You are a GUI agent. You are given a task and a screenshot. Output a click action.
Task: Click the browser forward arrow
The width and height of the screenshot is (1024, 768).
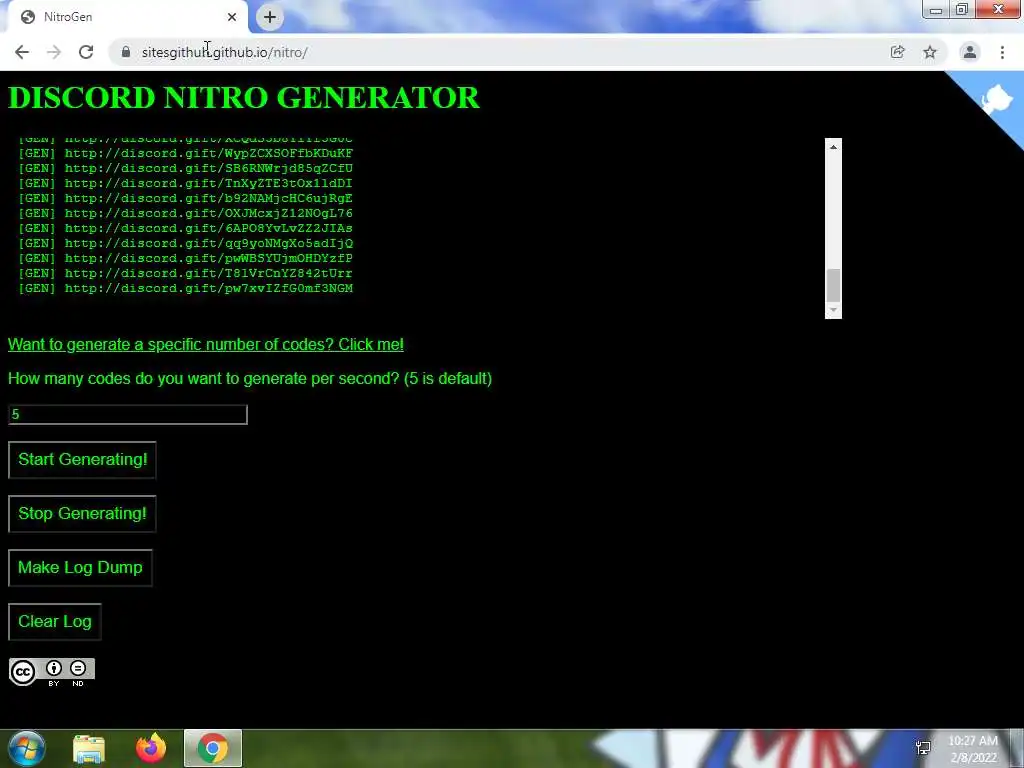54,52
